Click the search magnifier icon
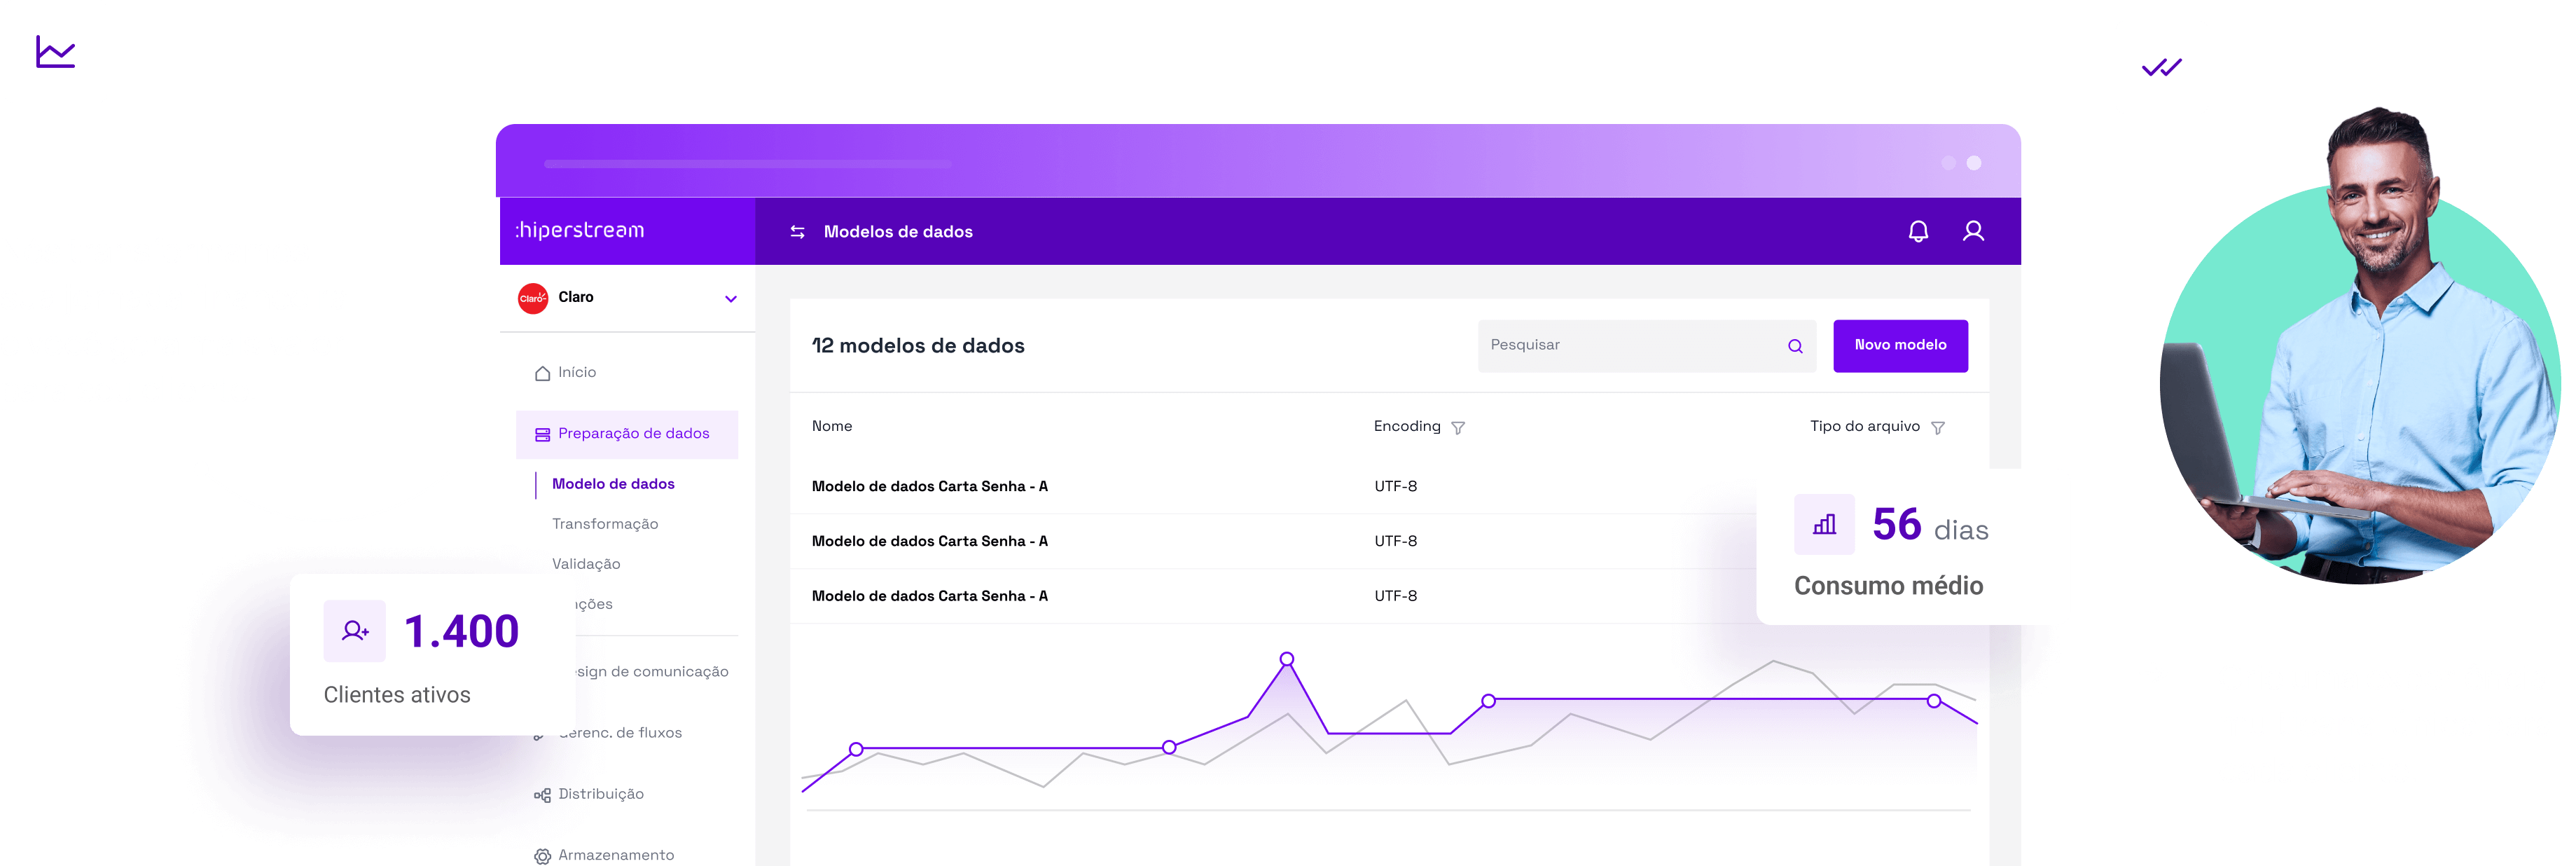Image resolution: width=2576 pixels, height=866 pixels. tap(1795, 346)
